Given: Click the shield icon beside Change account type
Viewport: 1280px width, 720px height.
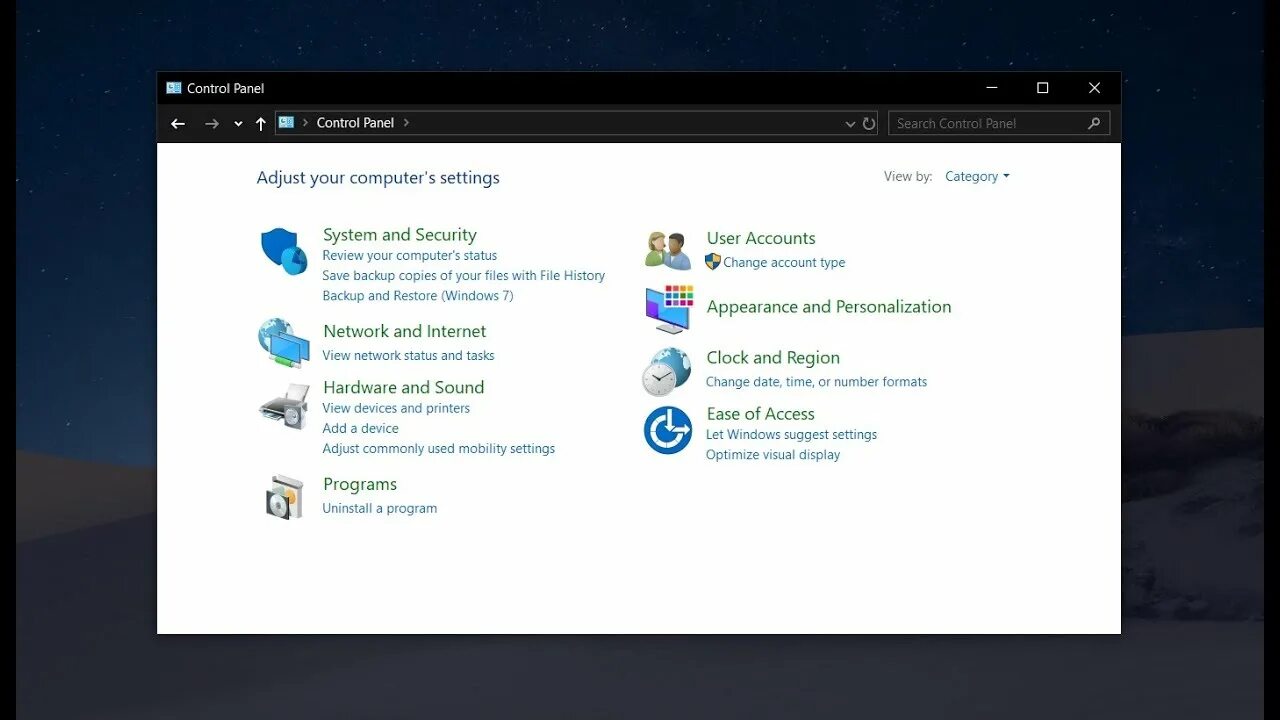Looking at the screenshot, I should pyautogui.click(x=712, y=261).
